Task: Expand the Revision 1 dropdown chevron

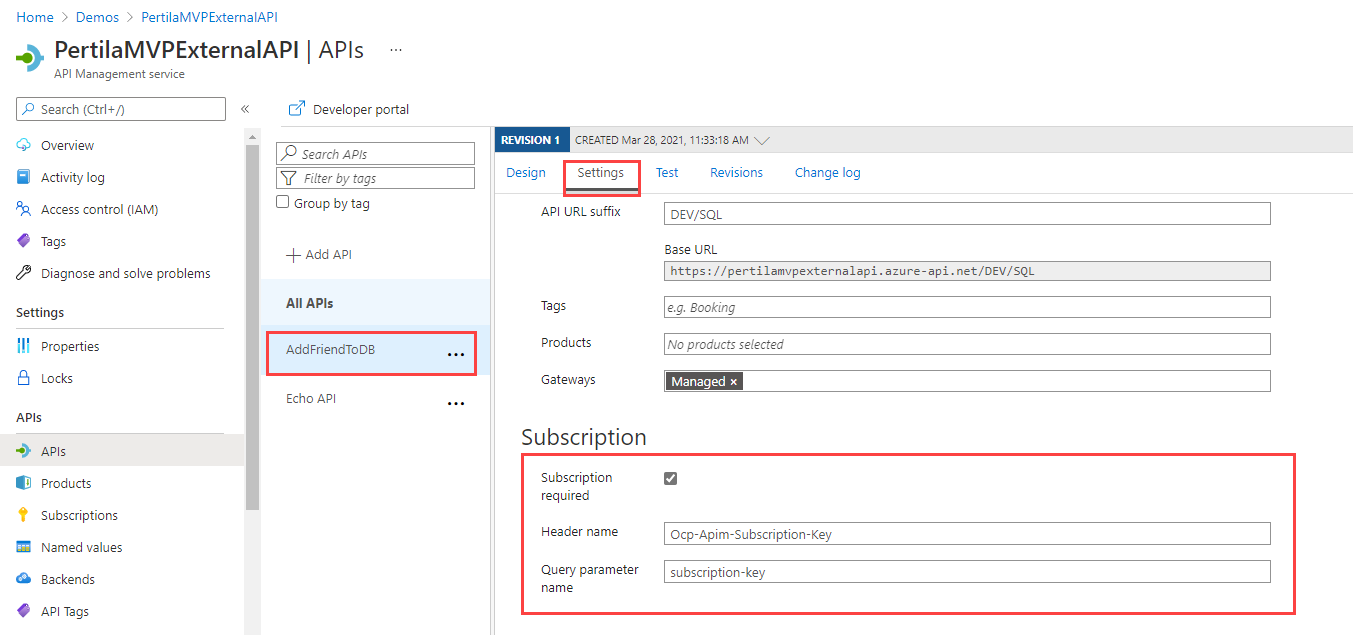Action: (761, 141)
